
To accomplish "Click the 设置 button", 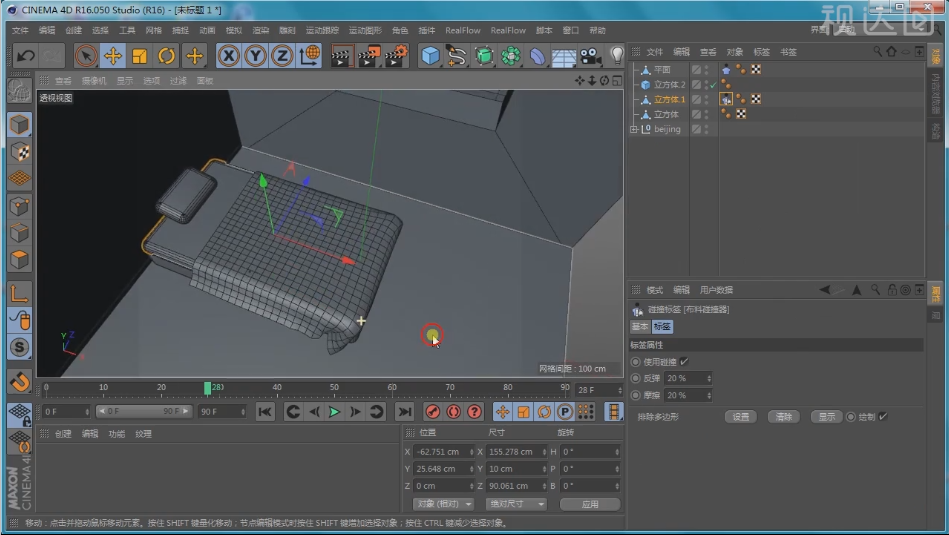I will click(741, 417).
